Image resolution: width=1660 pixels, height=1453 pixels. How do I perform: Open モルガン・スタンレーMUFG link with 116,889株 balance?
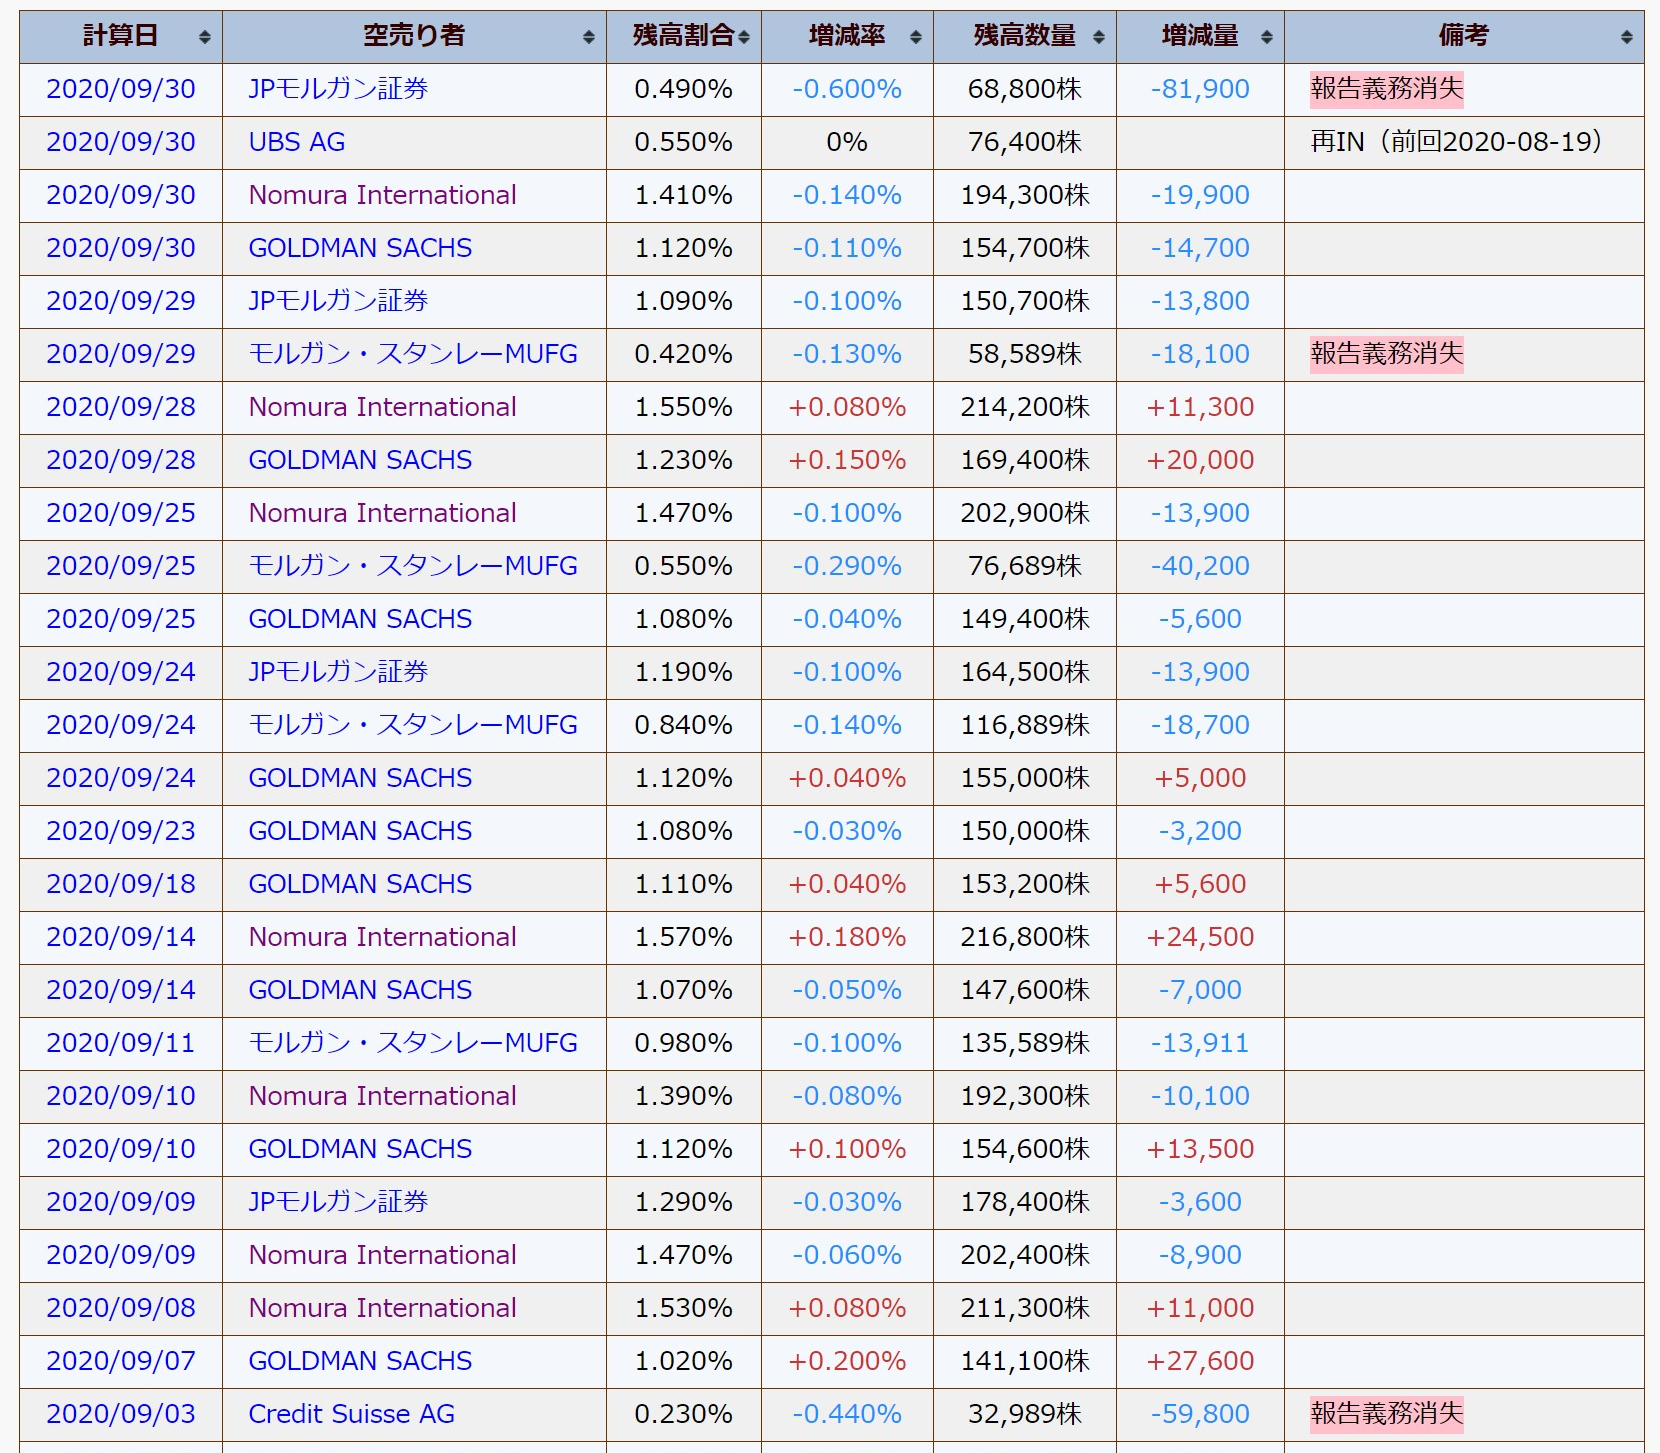413,725
